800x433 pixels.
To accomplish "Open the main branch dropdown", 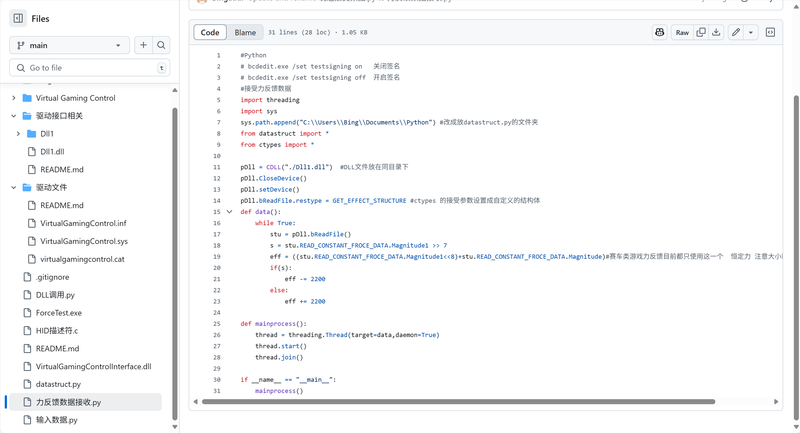I will point(69,45).
